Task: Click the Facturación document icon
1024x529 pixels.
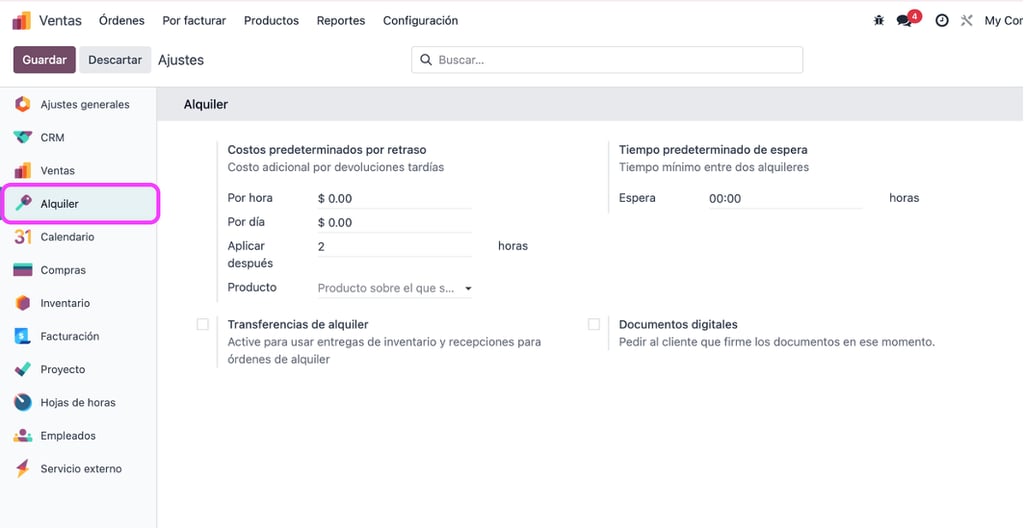Action: point(23,336)
